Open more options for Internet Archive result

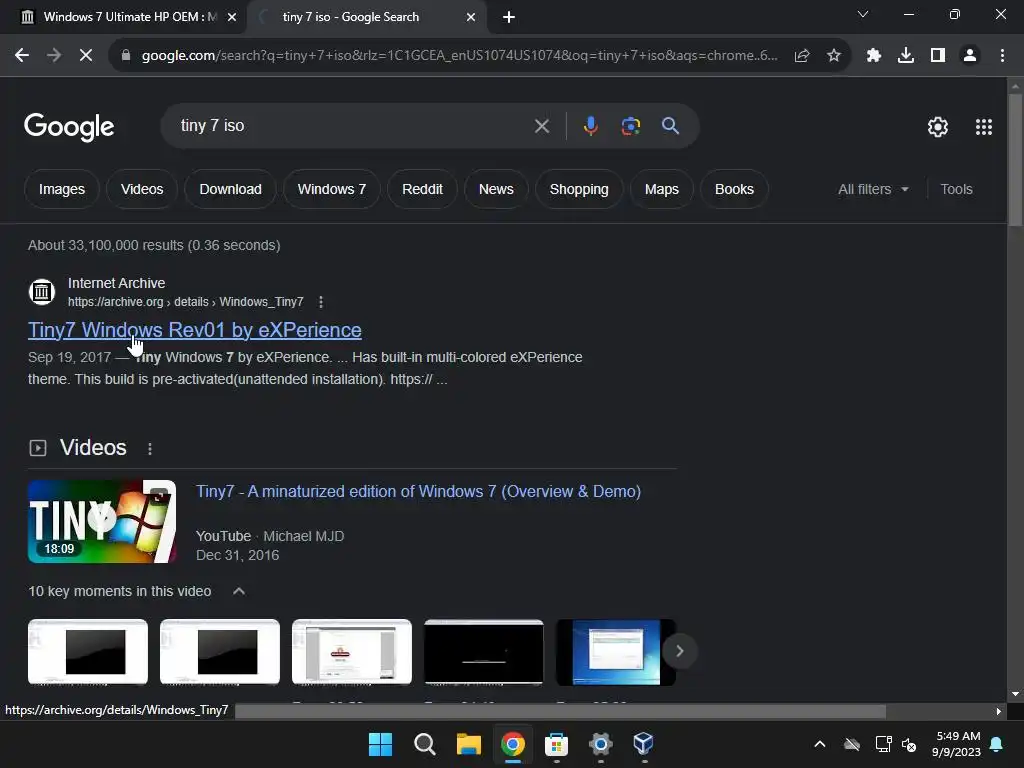(x=321, y=302)
